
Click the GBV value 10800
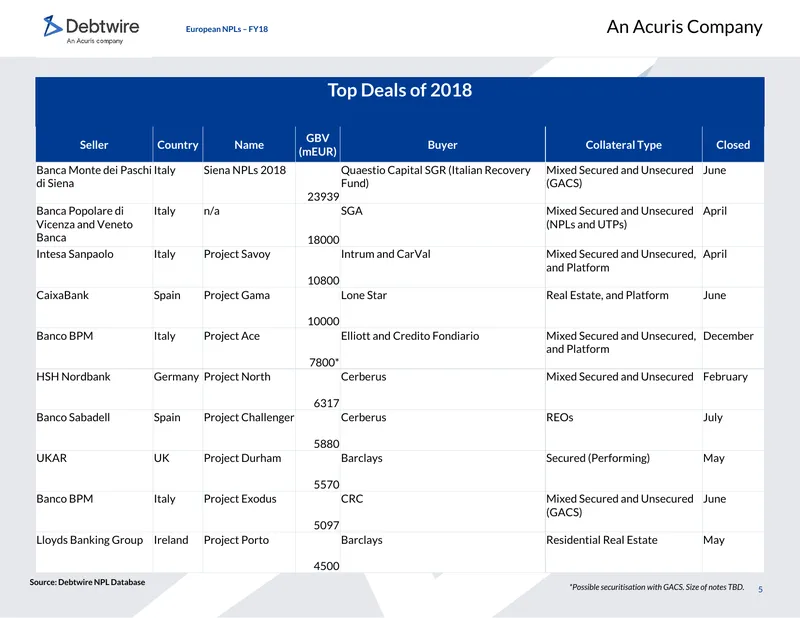point(323,281)
